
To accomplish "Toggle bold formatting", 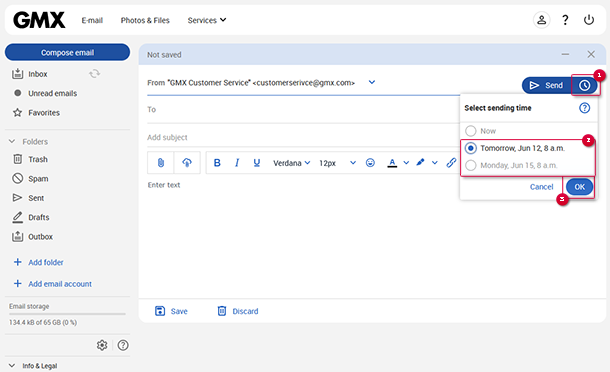I will 217,163.
